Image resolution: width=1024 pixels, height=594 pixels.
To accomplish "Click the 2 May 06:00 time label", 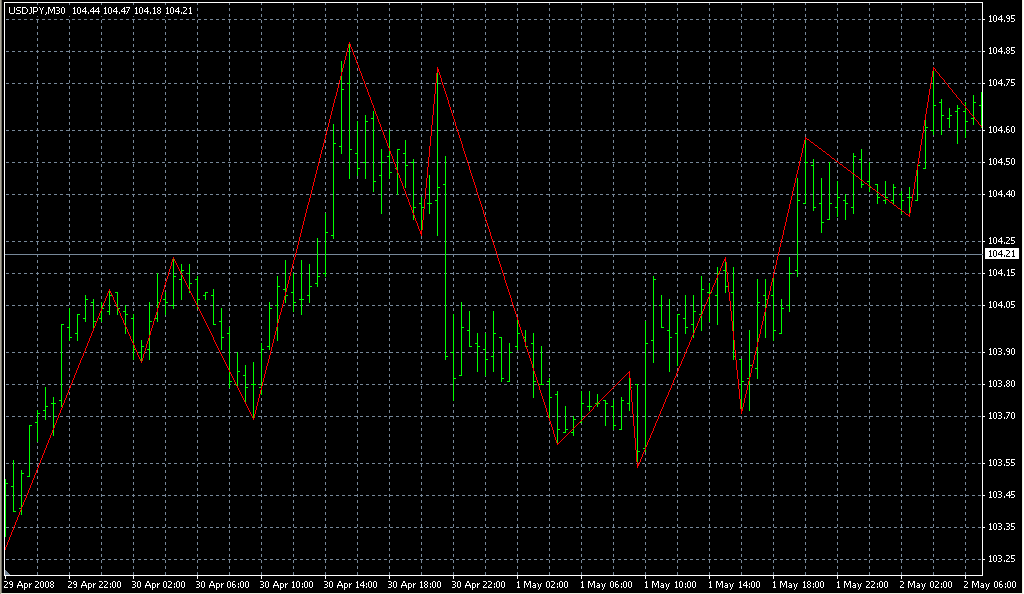I will coord(990,584).
